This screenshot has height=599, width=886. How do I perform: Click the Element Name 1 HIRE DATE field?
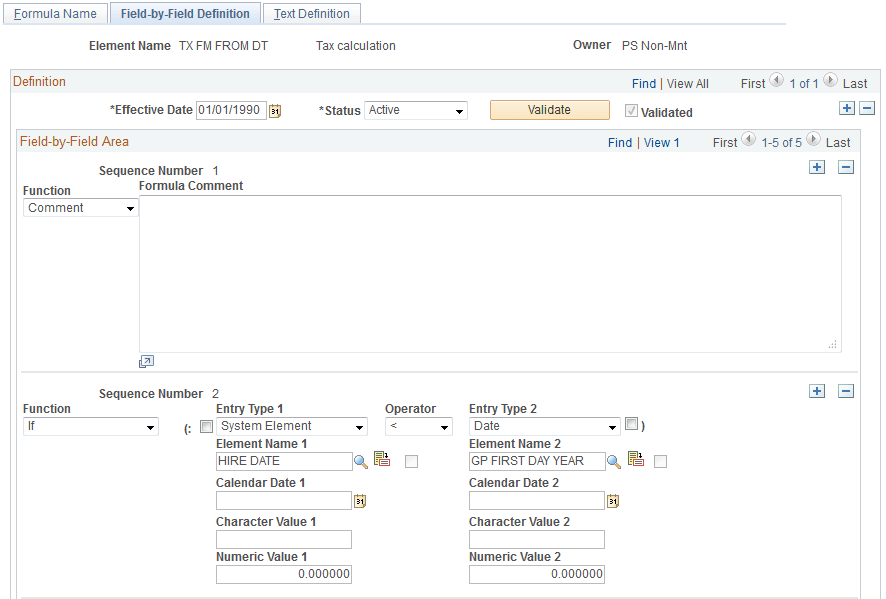coord(284,461)
